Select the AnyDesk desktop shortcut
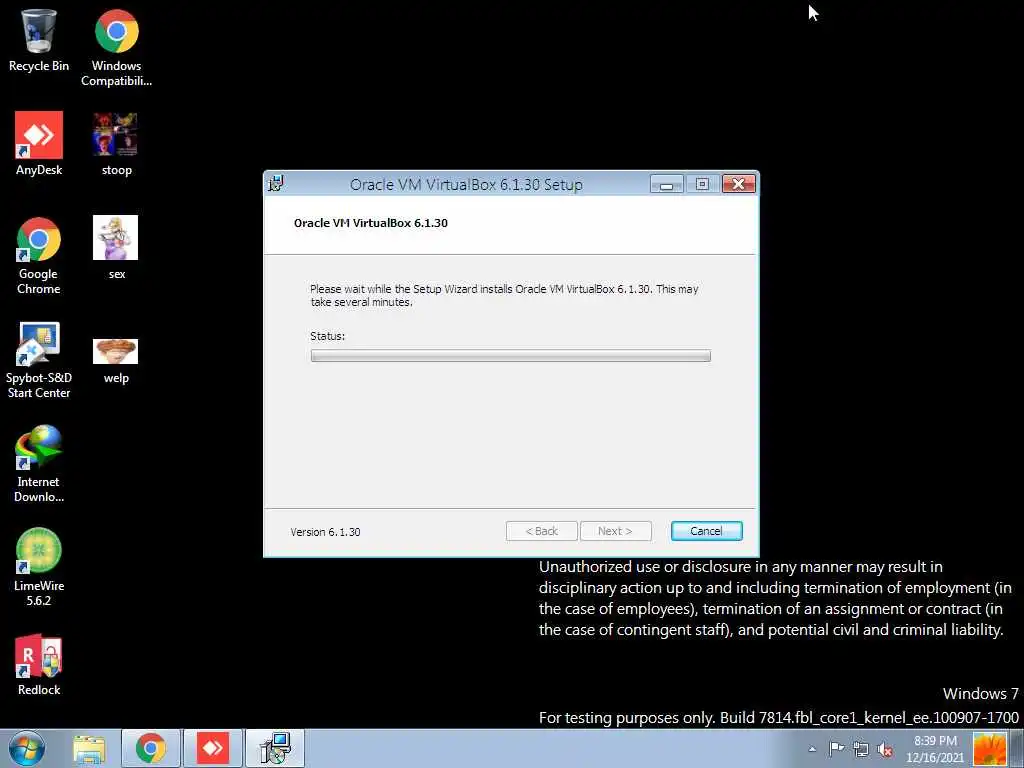 [39, 144]
